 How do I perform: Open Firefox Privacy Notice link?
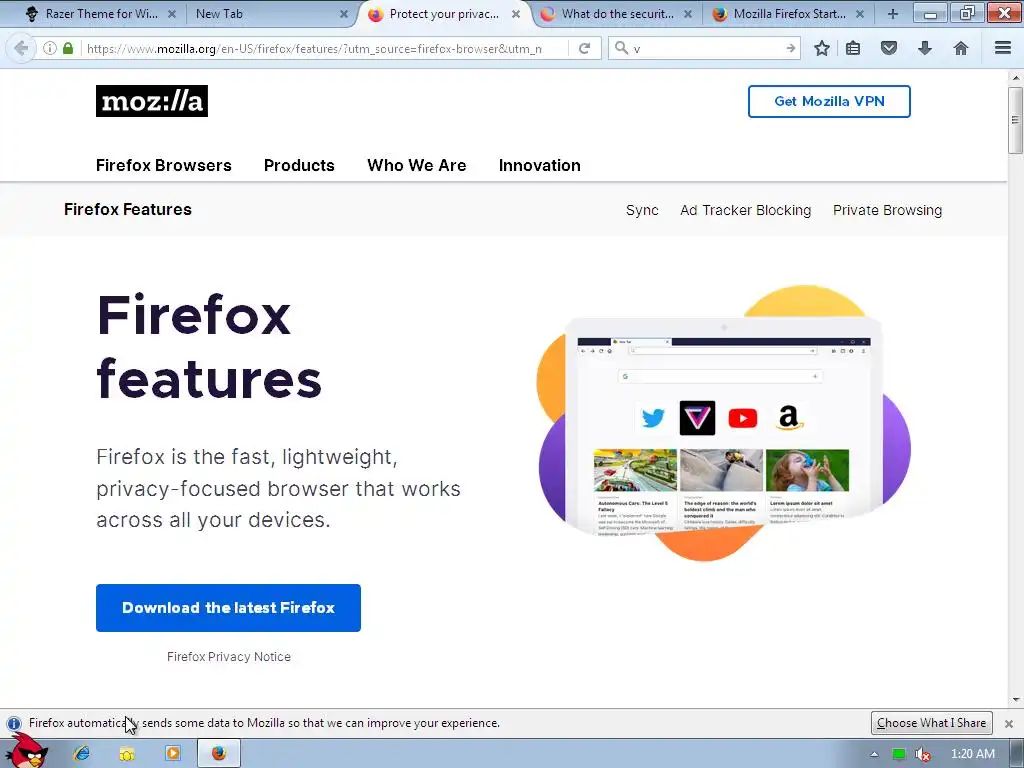click(229, 657)
